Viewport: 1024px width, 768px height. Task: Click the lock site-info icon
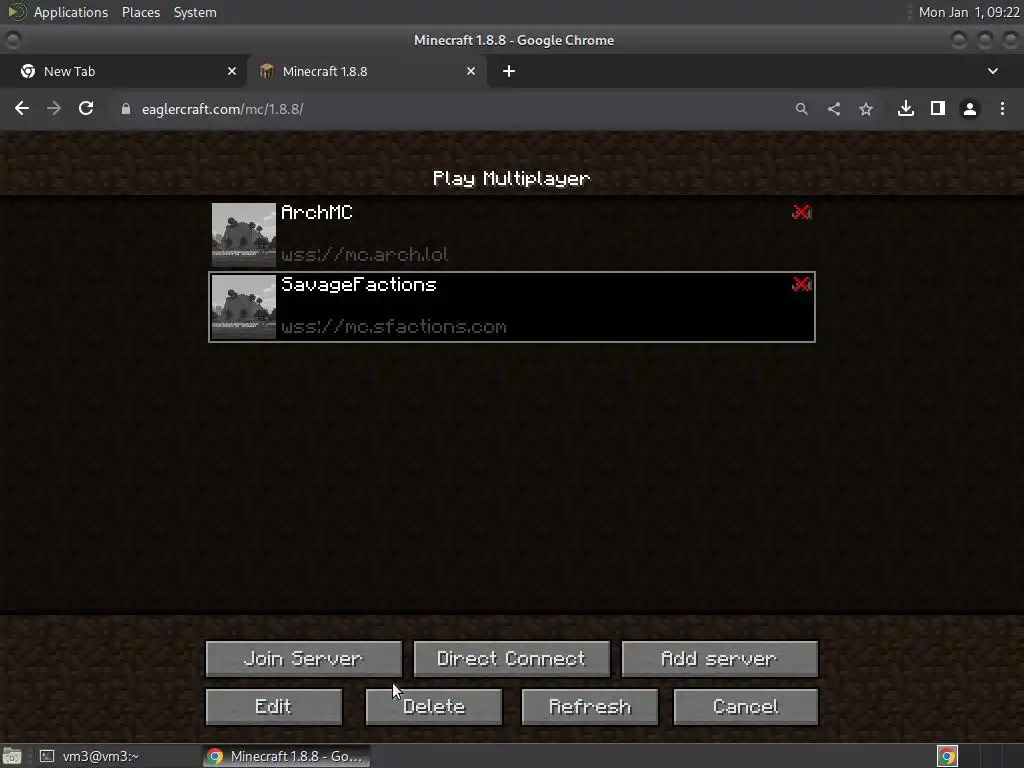click(126, 109)
